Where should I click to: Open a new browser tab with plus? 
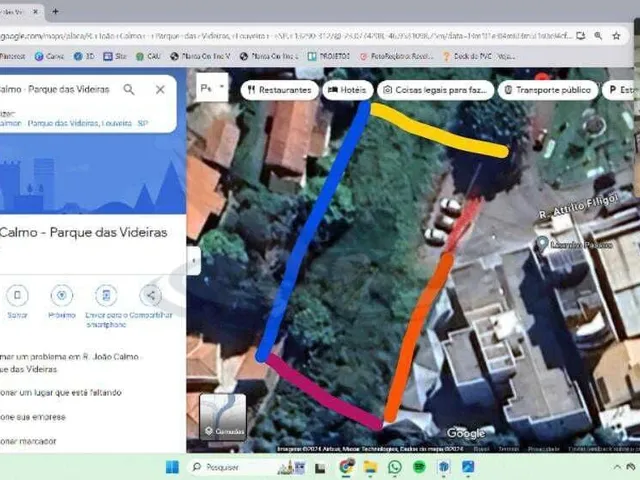click(x=55, y=11)
